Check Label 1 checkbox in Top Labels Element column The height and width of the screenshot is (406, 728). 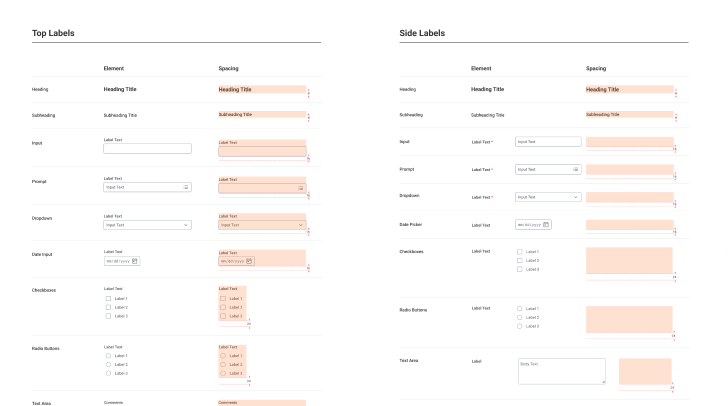click(109, 298)
